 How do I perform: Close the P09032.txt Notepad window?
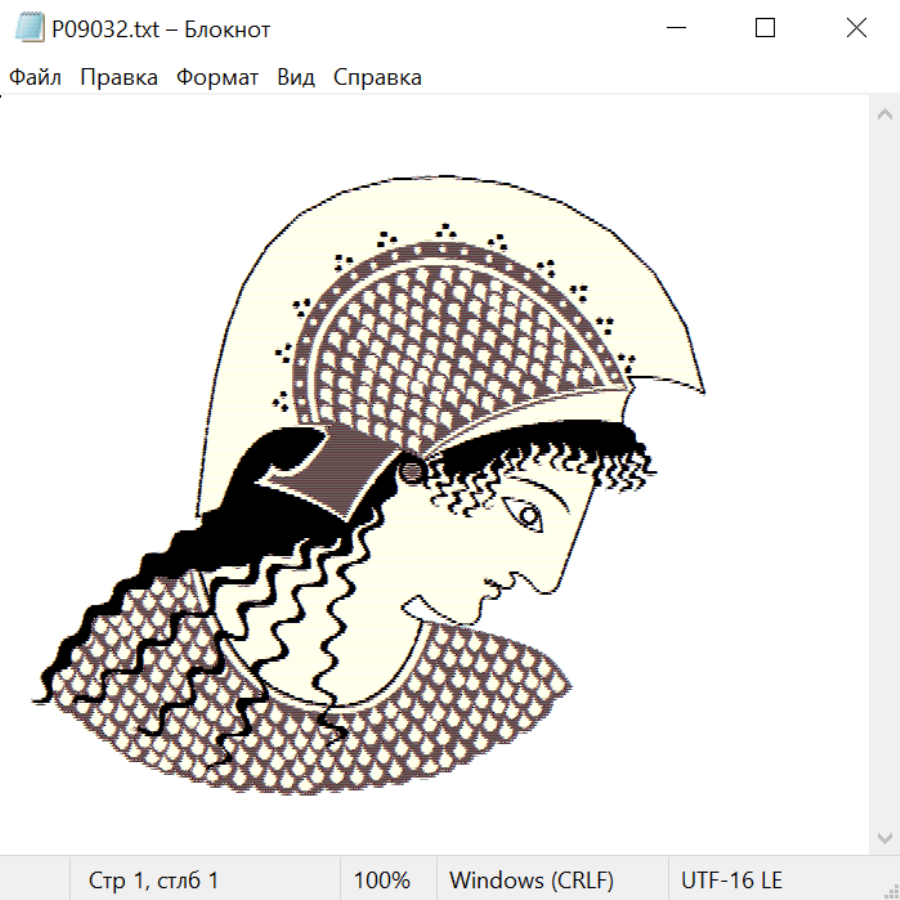856,29
